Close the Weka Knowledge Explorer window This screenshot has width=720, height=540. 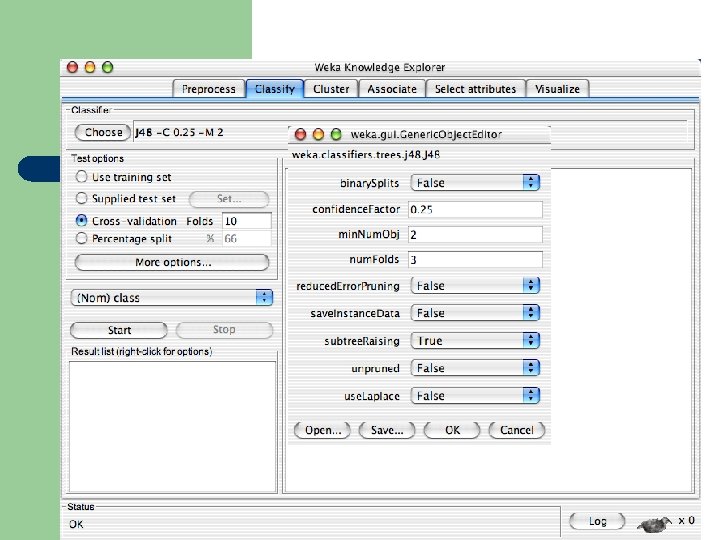coord(72,67)
